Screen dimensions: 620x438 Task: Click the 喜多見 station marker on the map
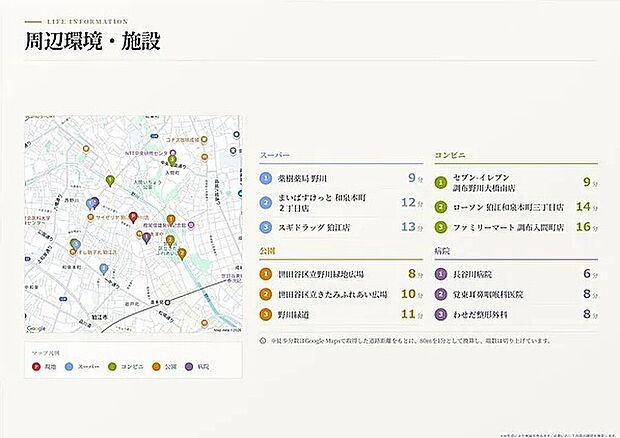(x=168, y=302)
